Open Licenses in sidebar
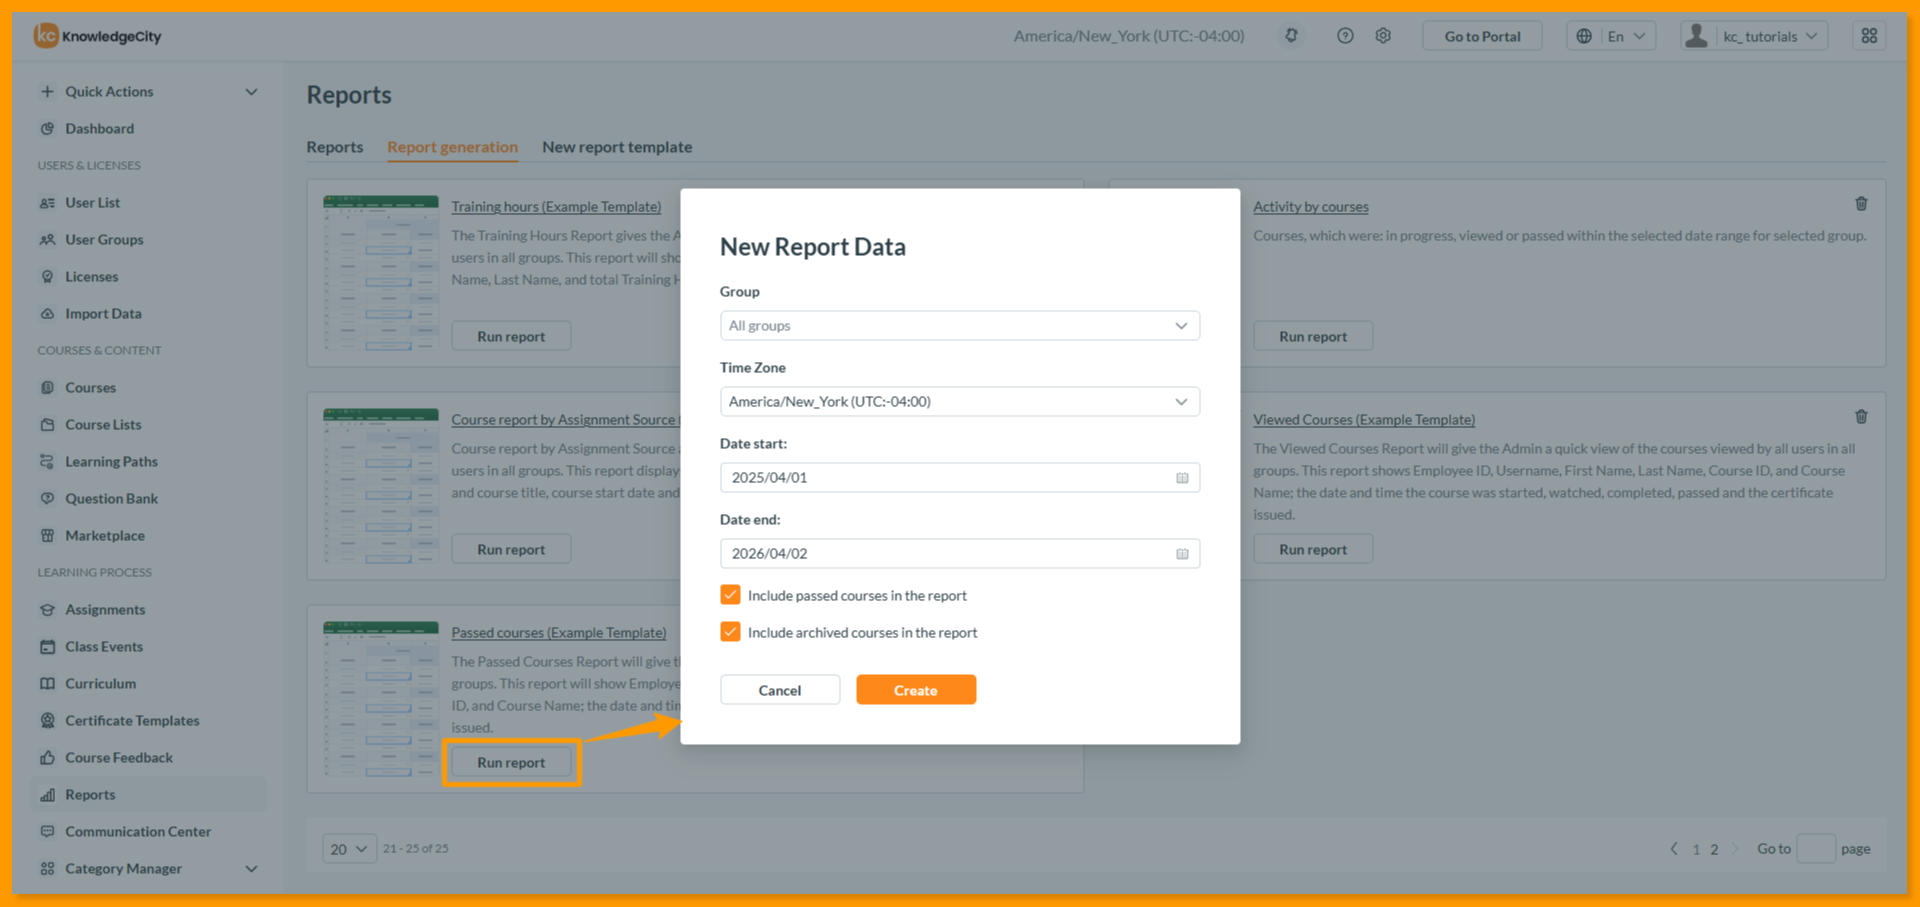This screenshot has height=907, width=1920. pos(91,276)
